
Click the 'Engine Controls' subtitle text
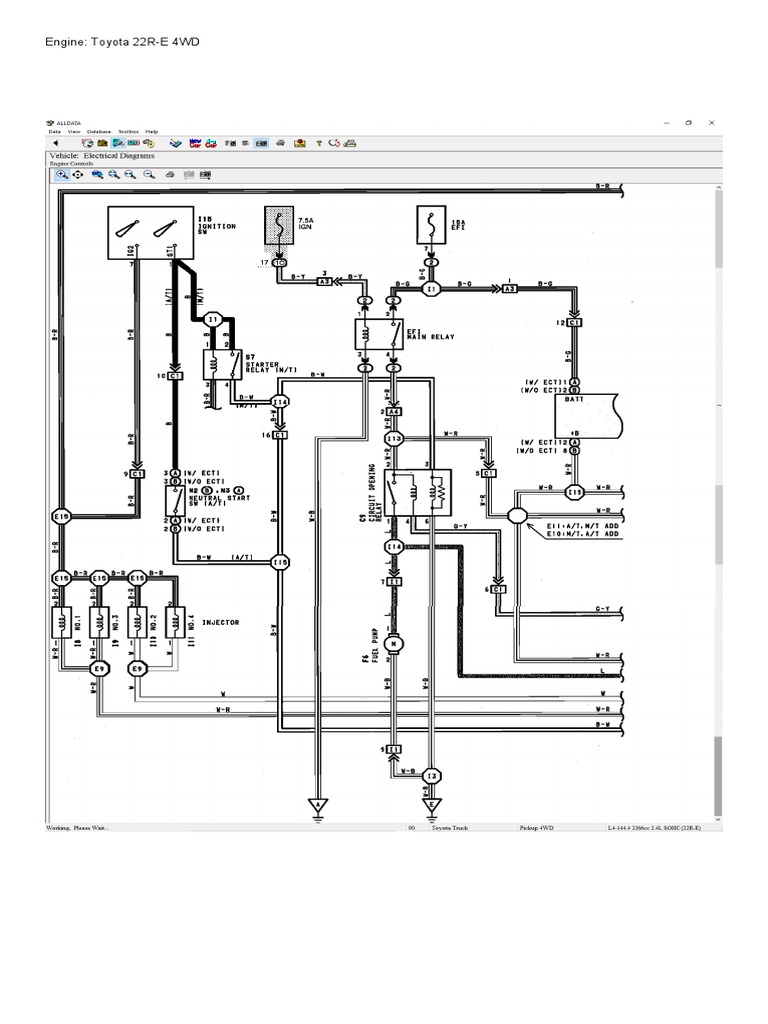71,163
